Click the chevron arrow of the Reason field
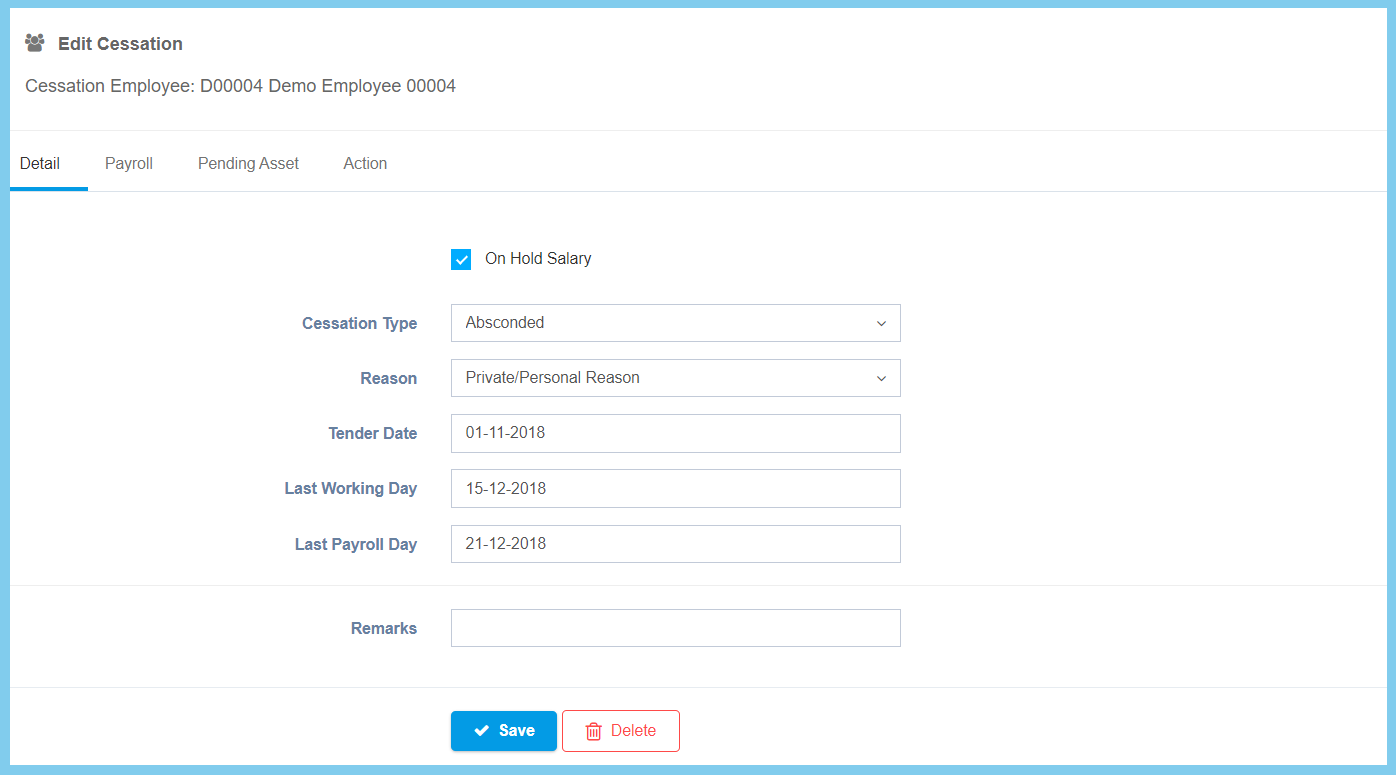Image resolution: width=1396 pixels, height=775 pixels. (881, 379)
